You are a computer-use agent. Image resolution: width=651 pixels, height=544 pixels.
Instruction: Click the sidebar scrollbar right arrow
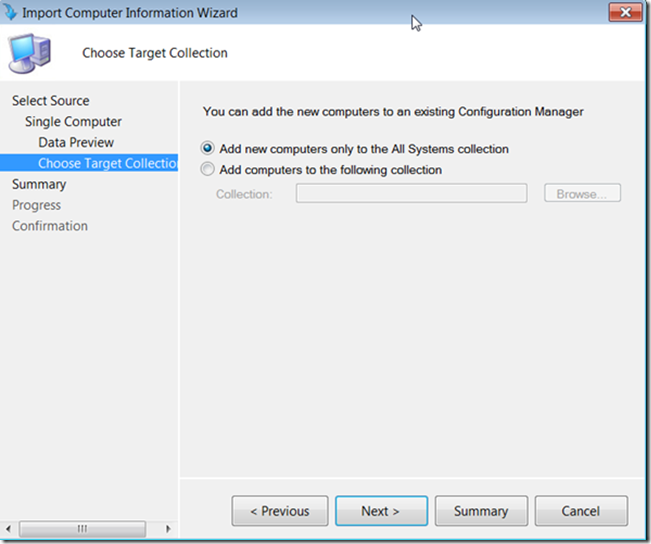(x=168, y=529)
